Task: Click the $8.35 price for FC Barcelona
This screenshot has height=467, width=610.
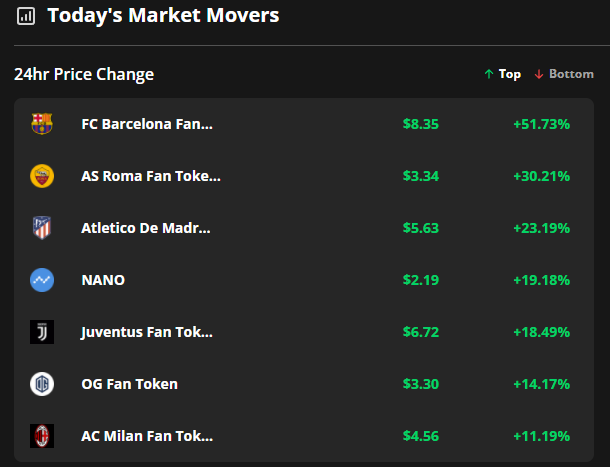Action: (x=420, y=124)
